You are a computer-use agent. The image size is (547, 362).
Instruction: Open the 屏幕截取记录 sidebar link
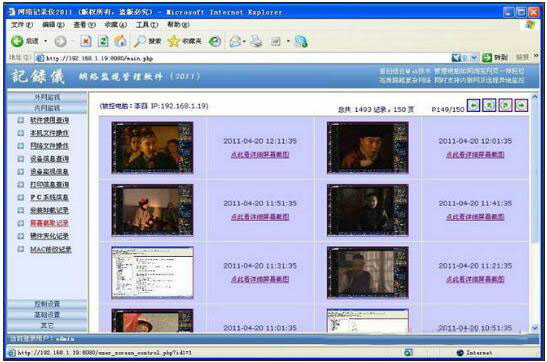coord(49,223)
